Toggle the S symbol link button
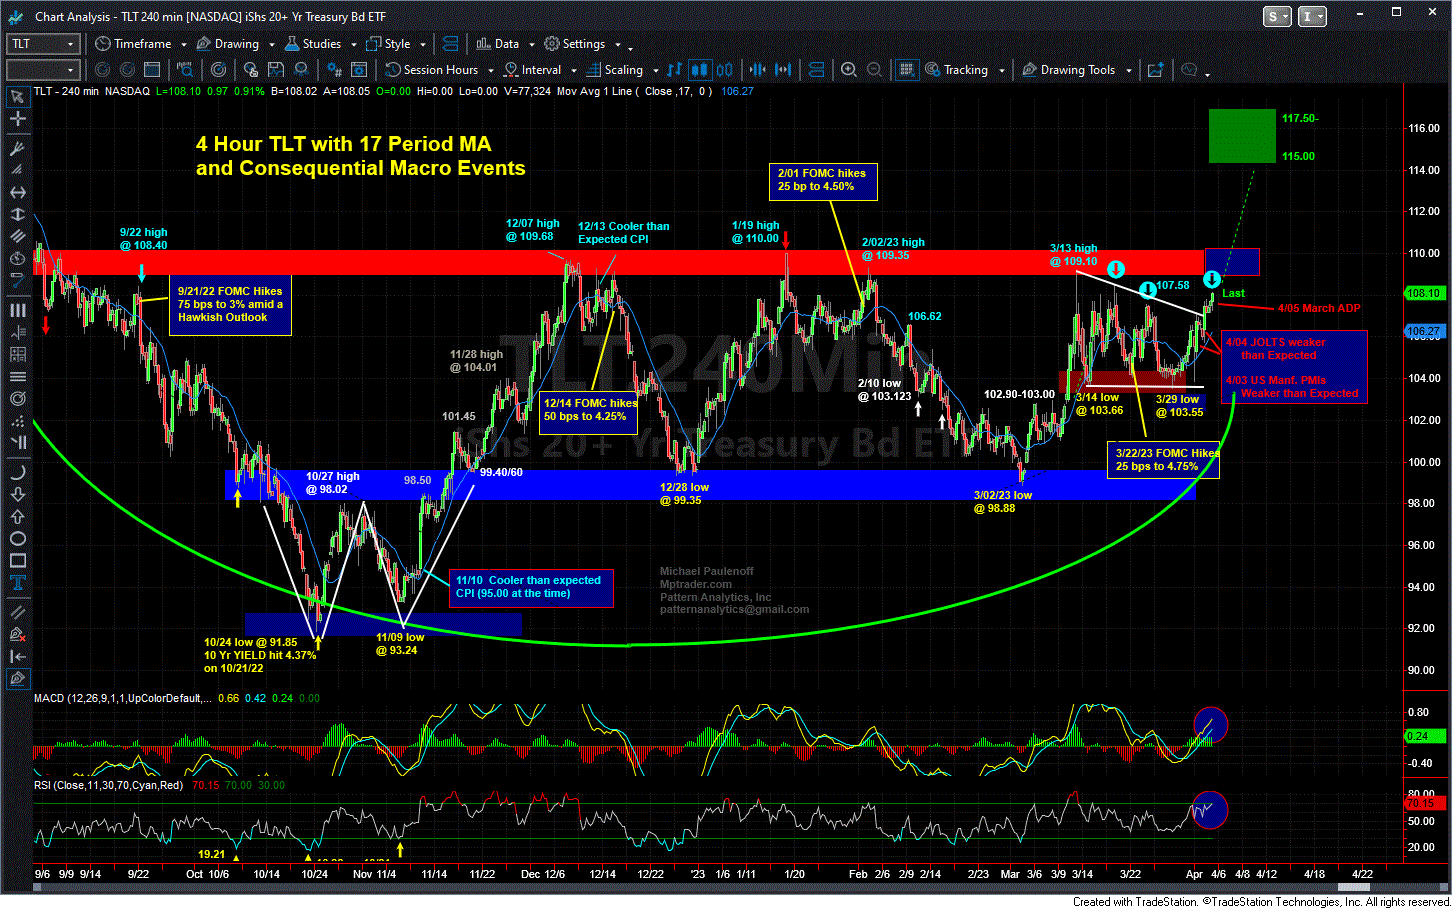 click(x=1277, y=16)
